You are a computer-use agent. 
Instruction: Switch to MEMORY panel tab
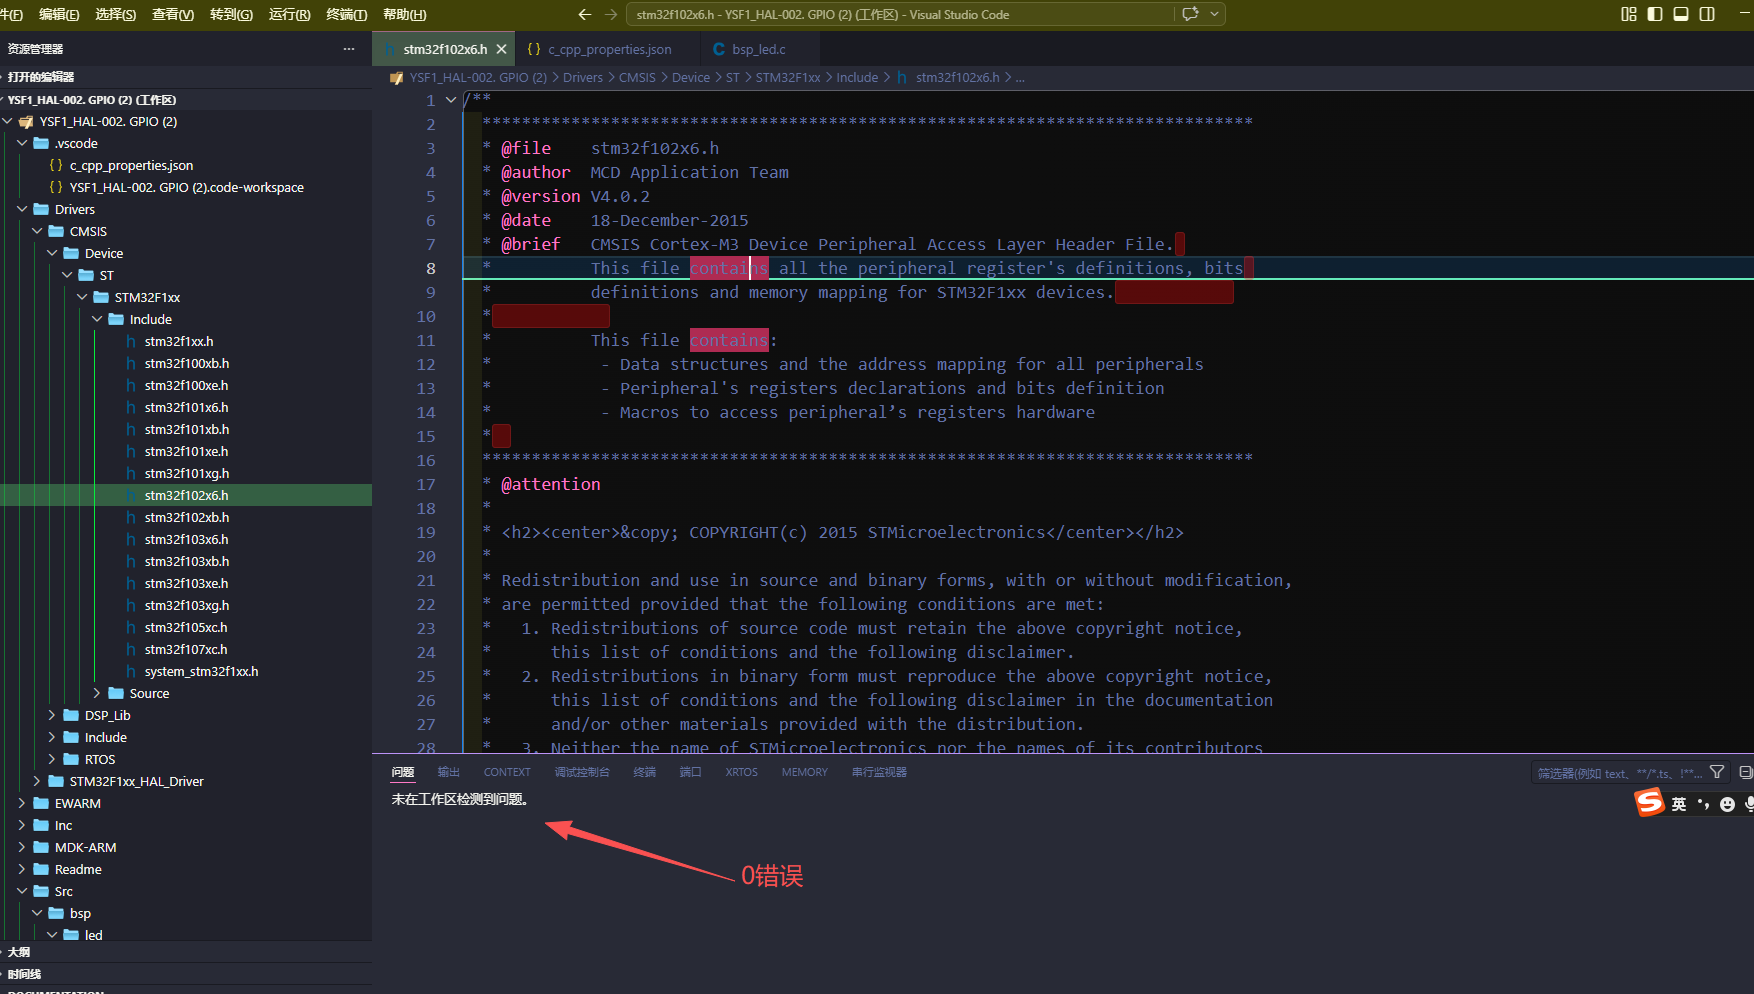pos(805,772)
